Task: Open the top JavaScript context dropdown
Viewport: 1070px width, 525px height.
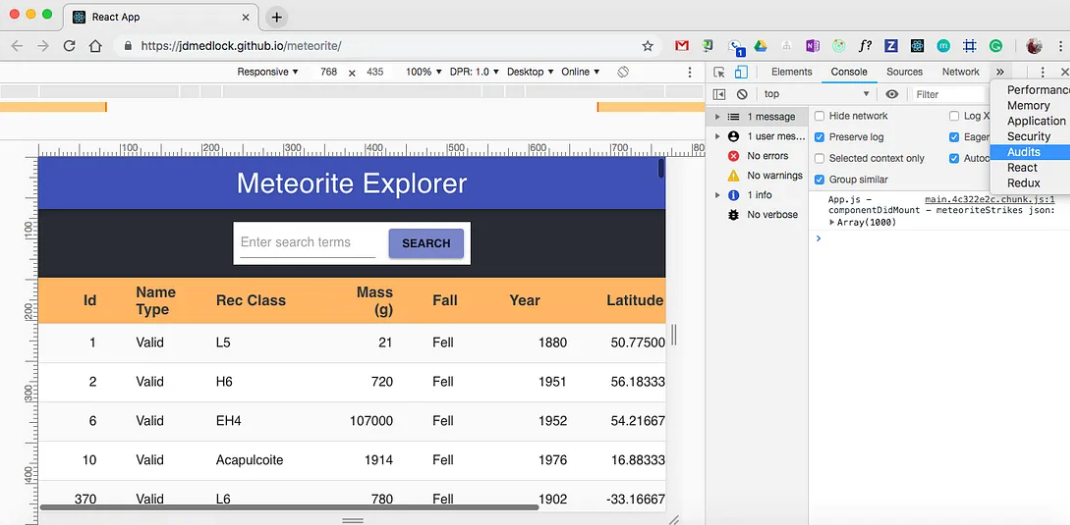Action: coord(817,94)
